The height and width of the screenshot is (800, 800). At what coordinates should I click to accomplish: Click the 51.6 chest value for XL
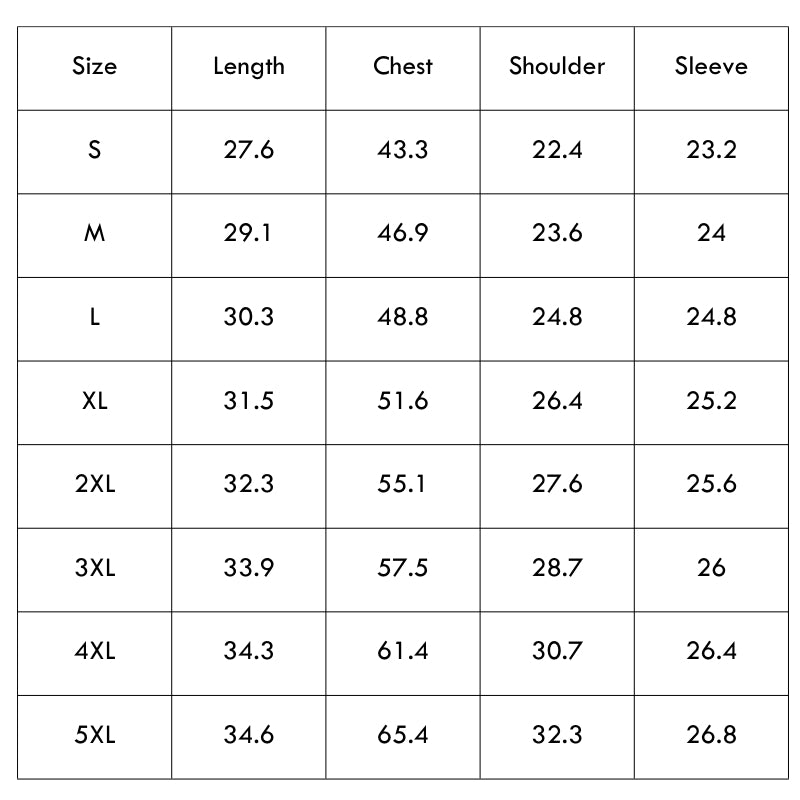click(x=403, y=401)
